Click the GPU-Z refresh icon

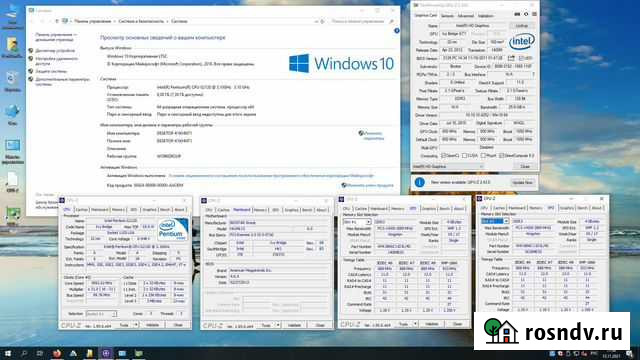tap(526, 14)
